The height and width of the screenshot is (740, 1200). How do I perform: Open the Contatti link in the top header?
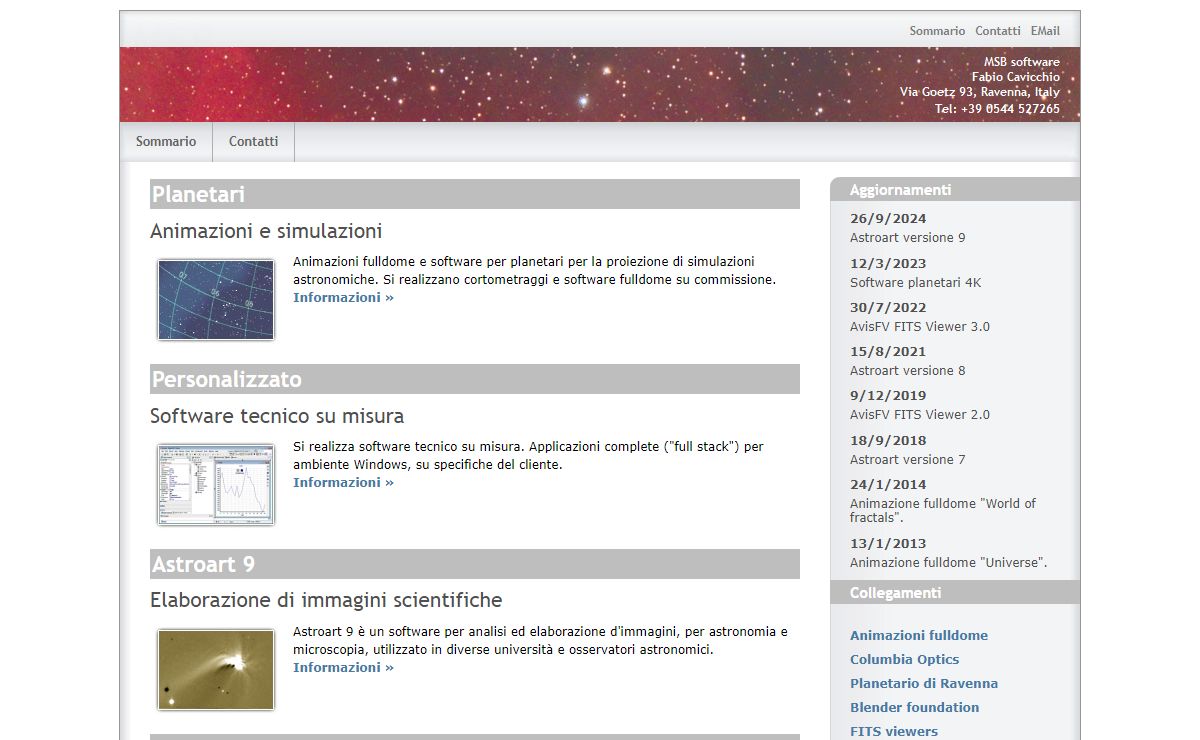[998, 31]
